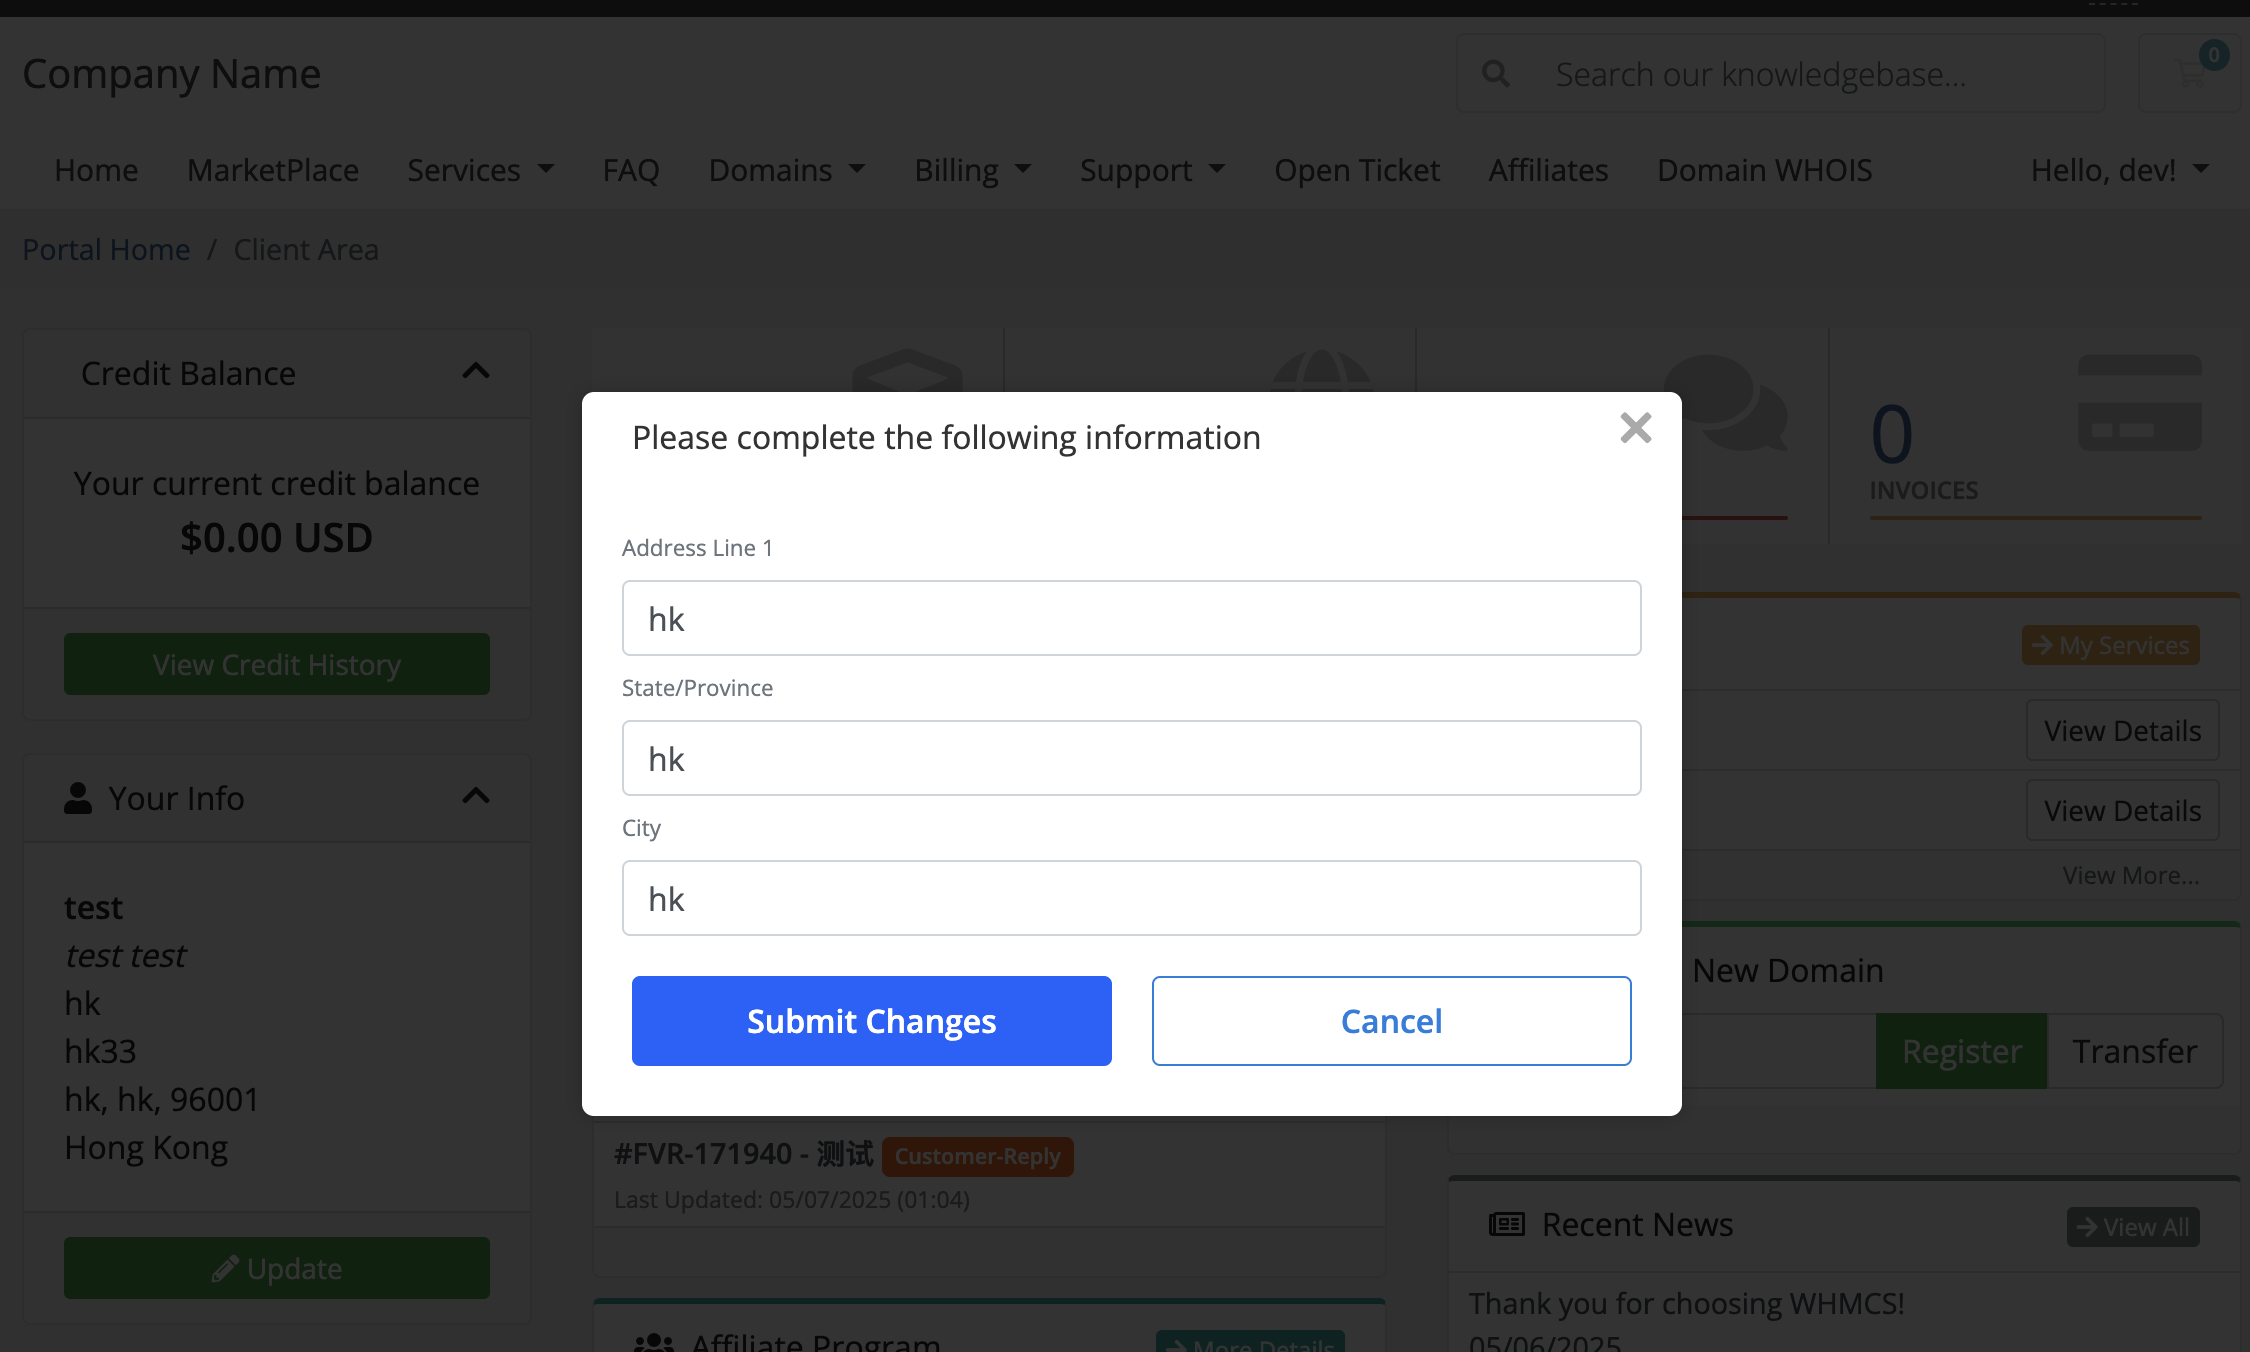Collapse the Credit Balance panel chevron
The image size is (2250, 1352).
click(476, 372)
